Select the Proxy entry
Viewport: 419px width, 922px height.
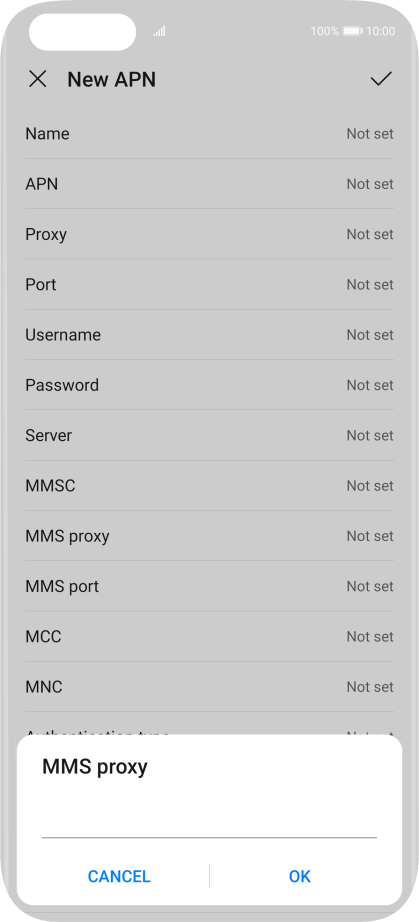tap(209, 234)
